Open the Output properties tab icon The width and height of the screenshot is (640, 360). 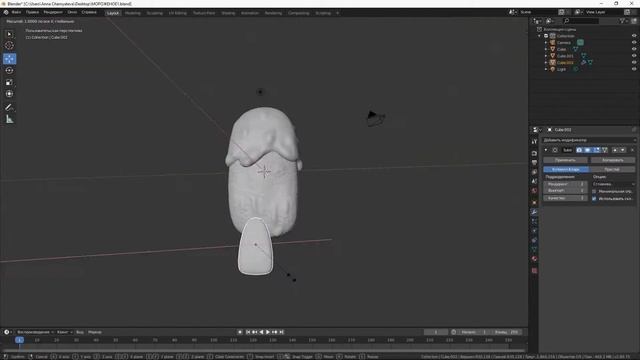[534, 163]
